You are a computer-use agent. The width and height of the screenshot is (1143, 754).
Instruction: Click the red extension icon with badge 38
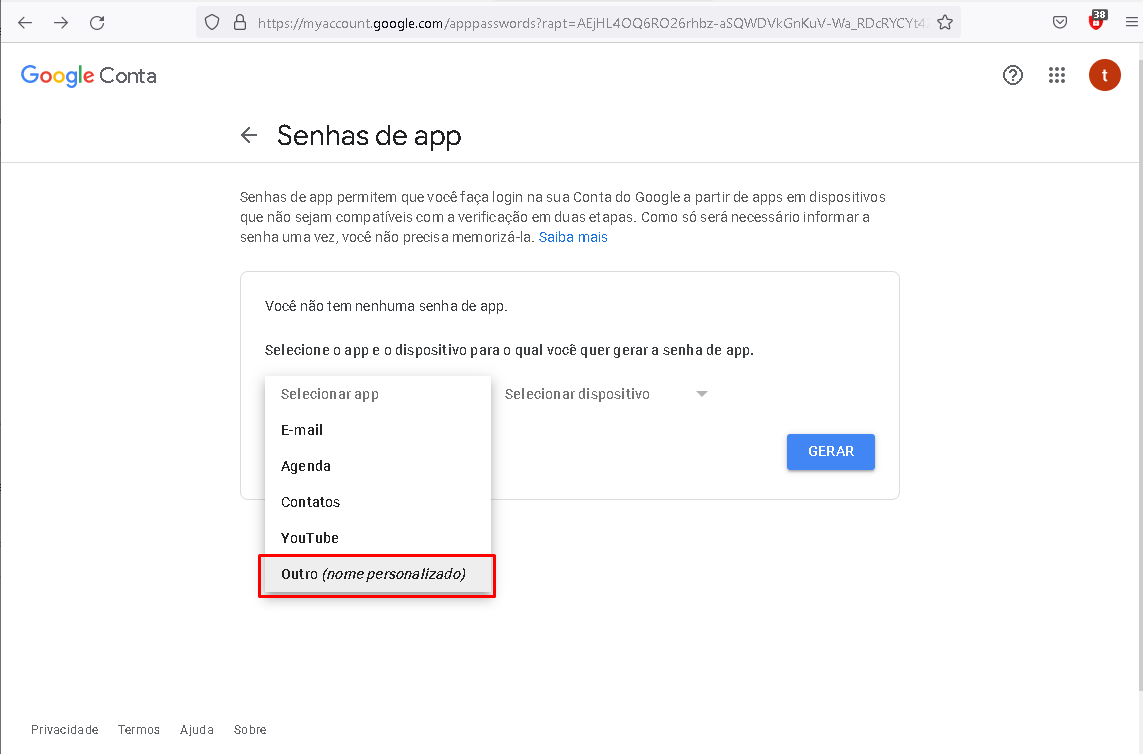click(1096, 20)
